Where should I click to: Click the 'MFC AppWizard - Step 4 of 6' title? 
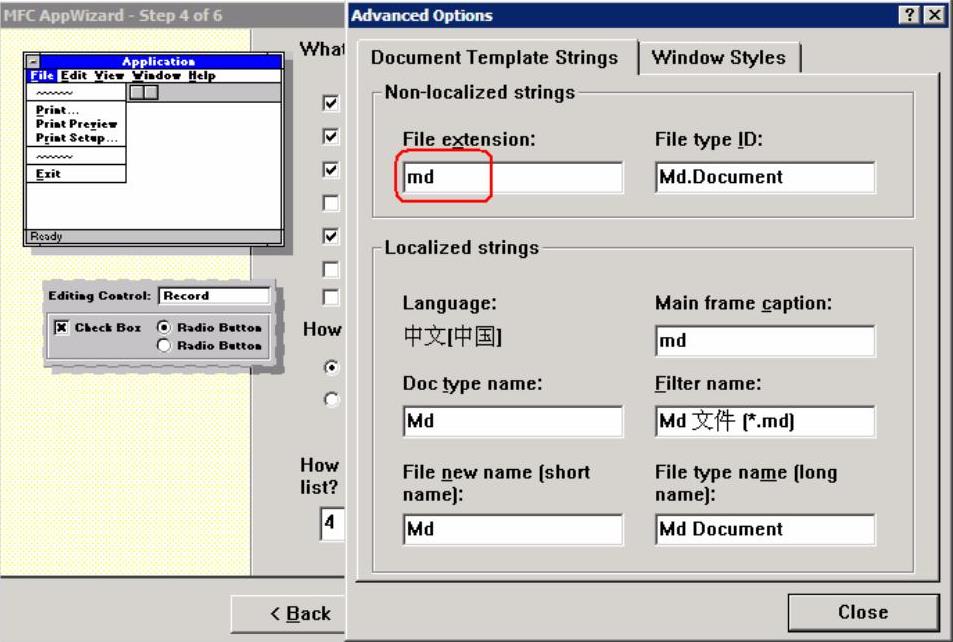[113, 15]
